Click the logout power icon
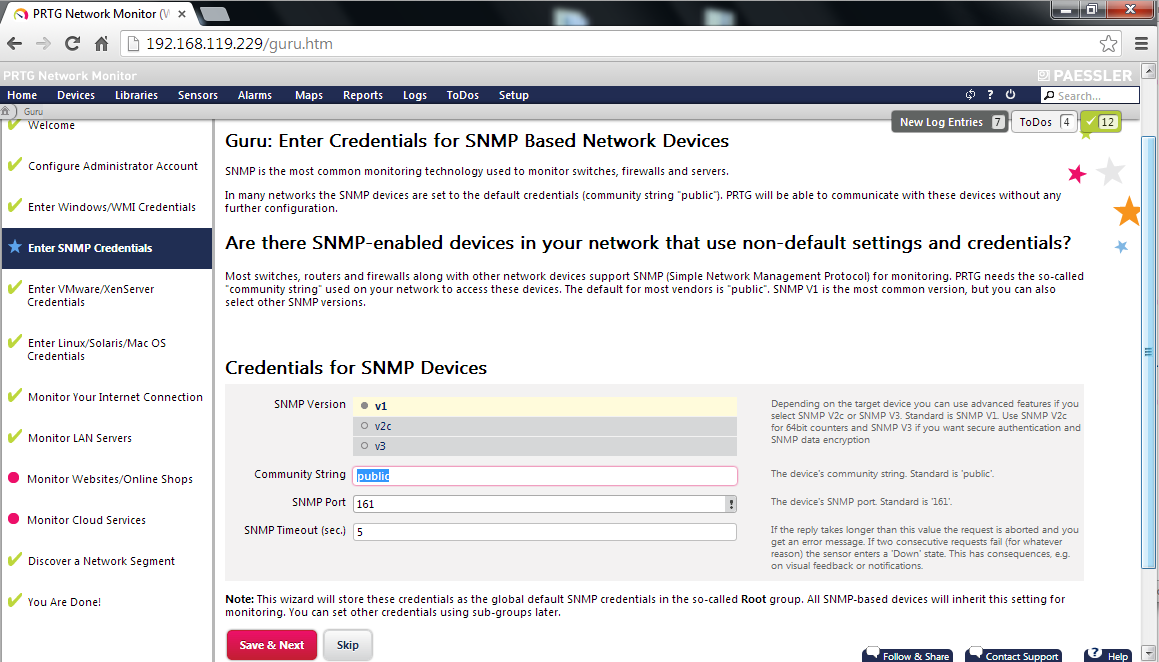Image resolution: width=1159 pixels, height=662 pixels. pyautogui.click(x=1010, y=95)
